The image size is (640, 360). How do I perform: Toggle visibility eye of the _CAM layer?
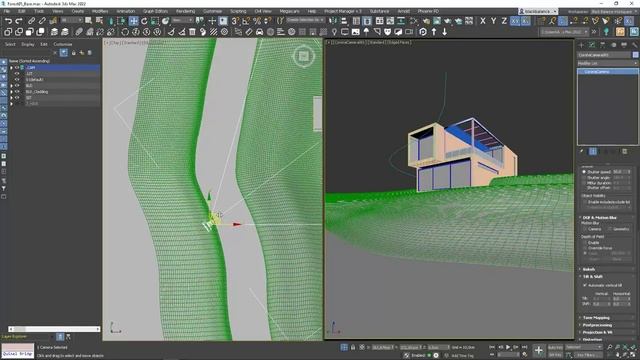pos(17,68)
